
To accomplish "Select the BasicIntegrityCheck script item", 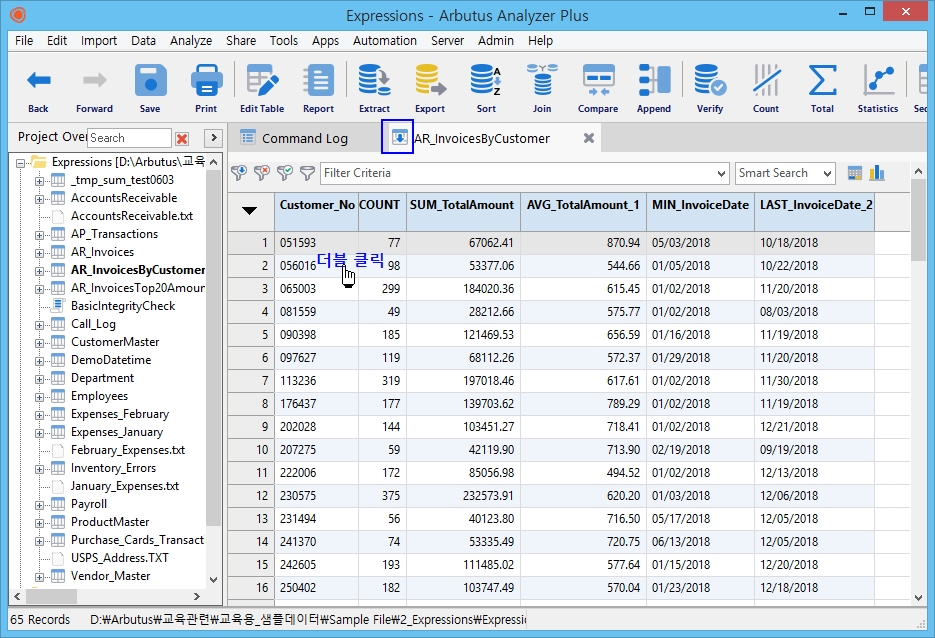I will [x=123, y=306].
